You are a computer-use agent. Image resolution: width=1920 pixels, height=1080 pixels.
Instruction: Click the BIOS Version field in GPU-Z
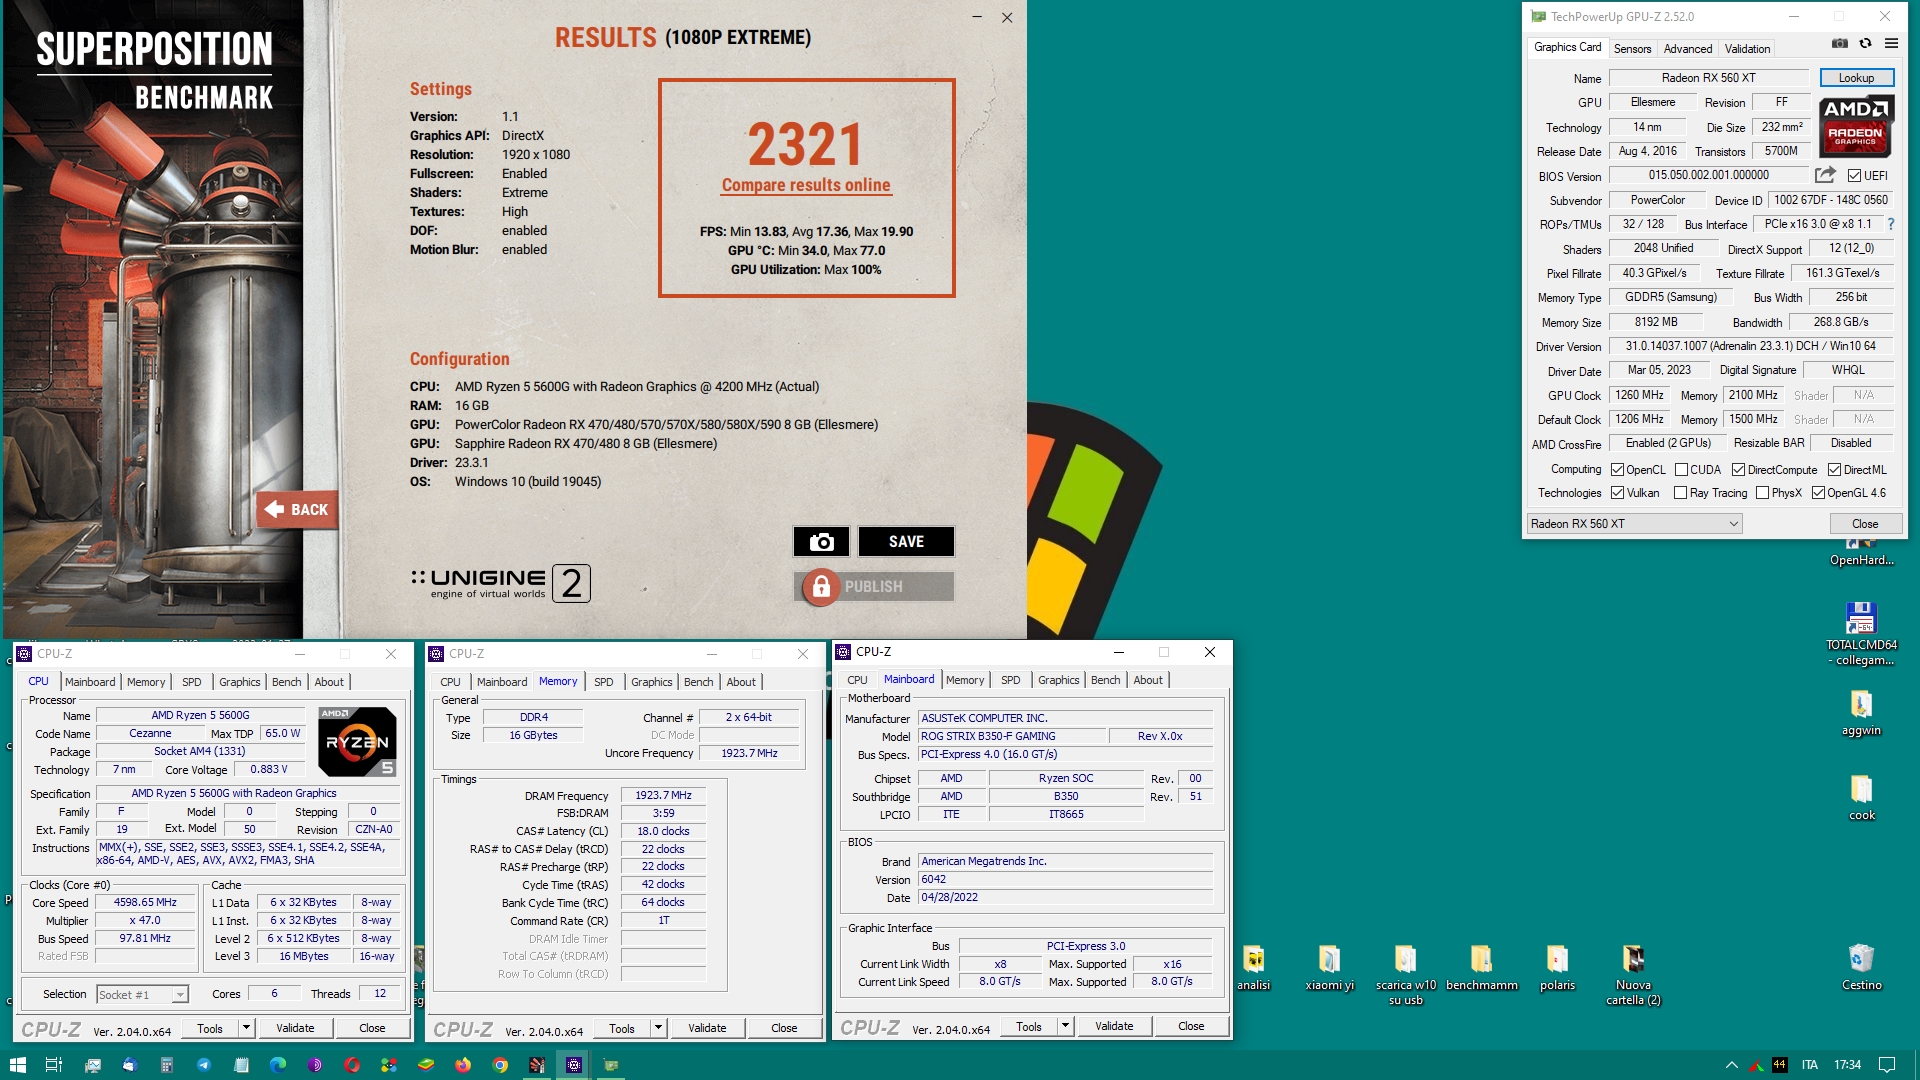coord(1708,175)
